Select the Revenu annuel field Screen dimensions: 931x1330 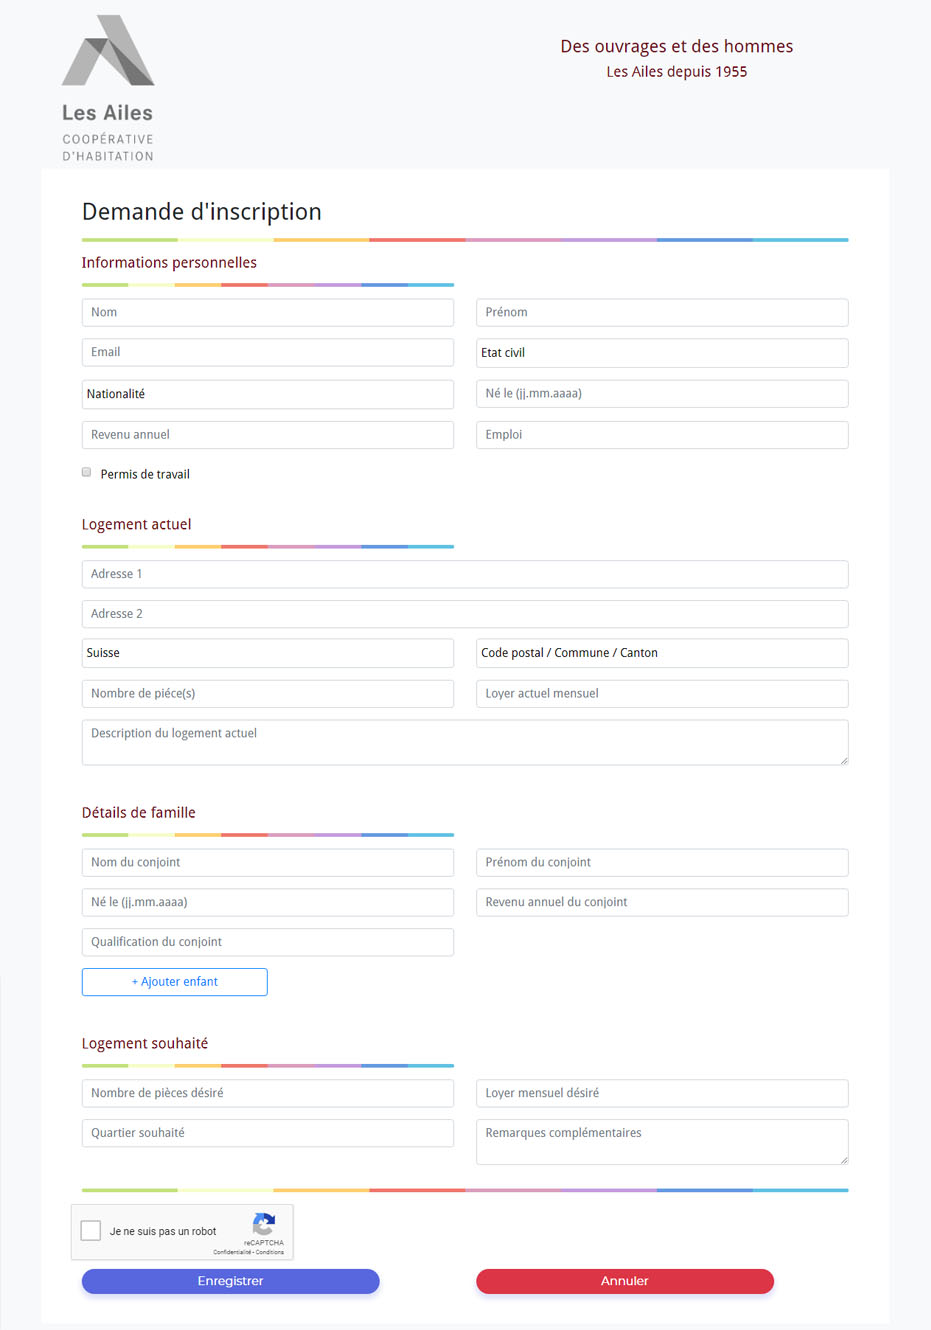point(268,435)
